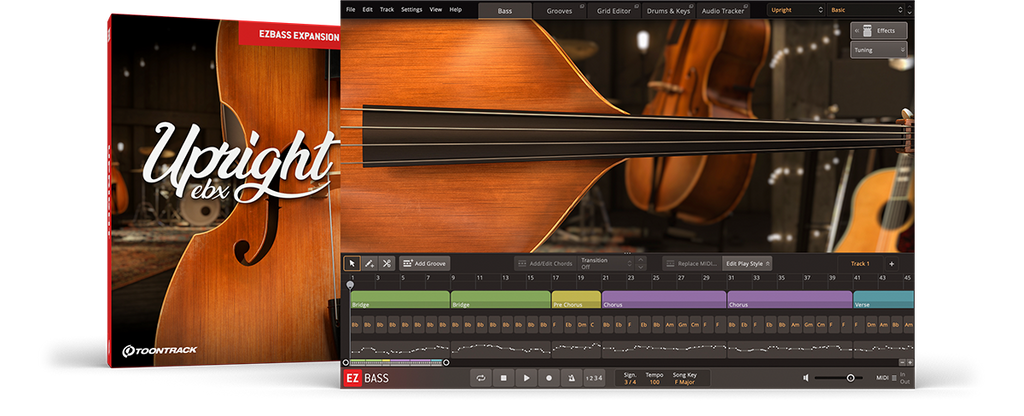Select the first purple Chorus block
The height and width of the screenshot is (416, 1024).
point(664,300)
